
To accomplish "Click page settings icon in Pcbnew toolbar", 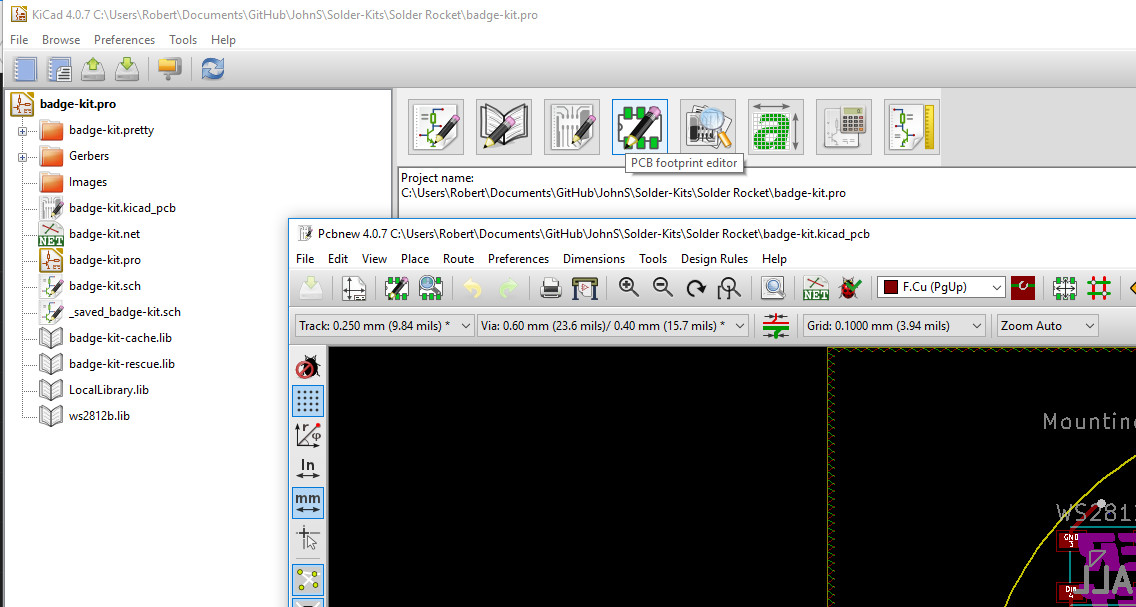I will coord(354,288).
